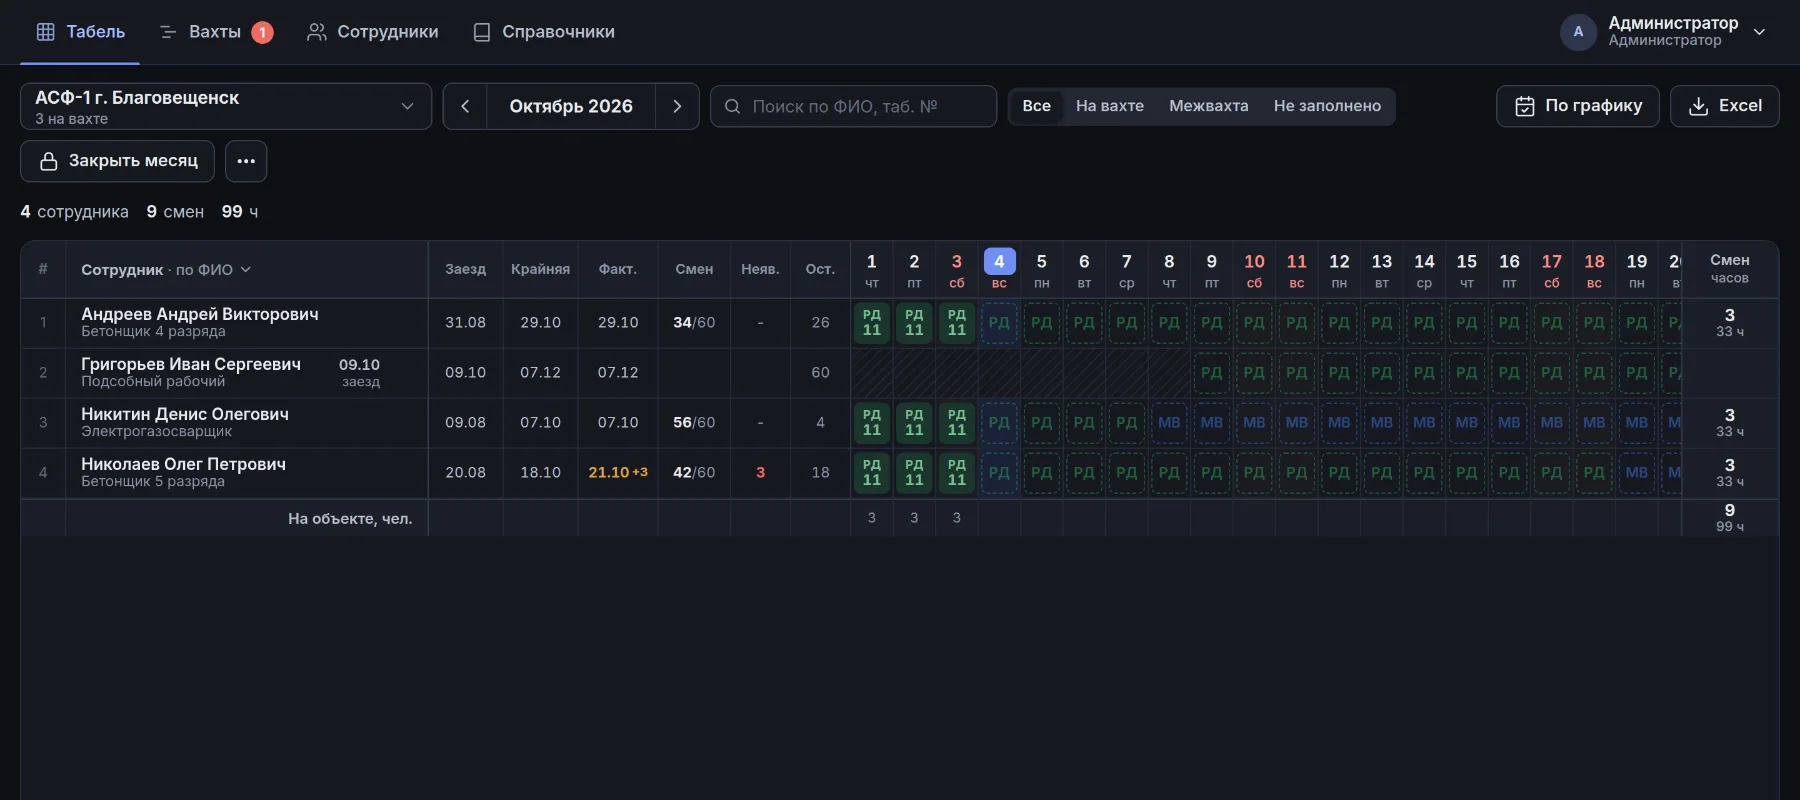Click Николаев Олег Петрович row name
The width and height of the screenshot is (1800, 800).
click(184, 464)
